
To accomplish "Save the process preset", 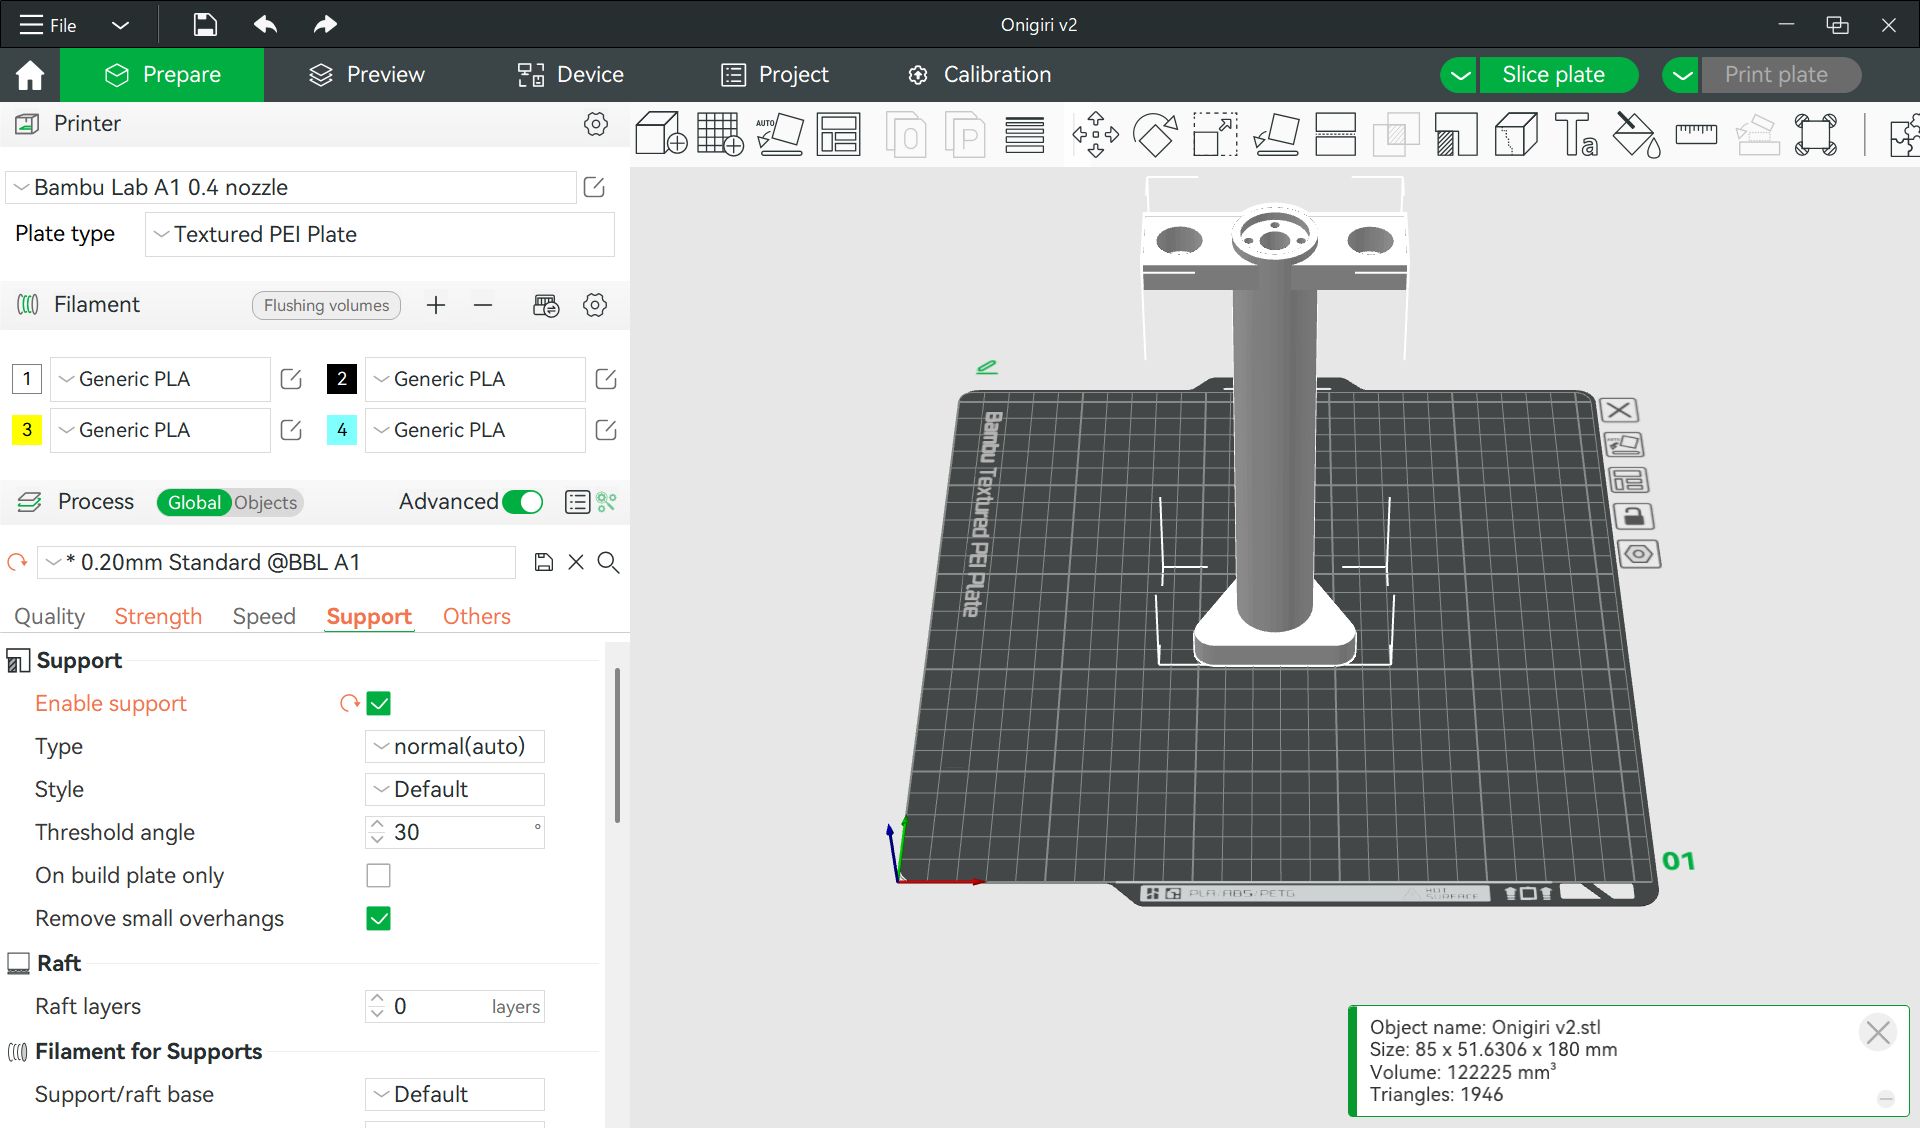I will 544,562.
